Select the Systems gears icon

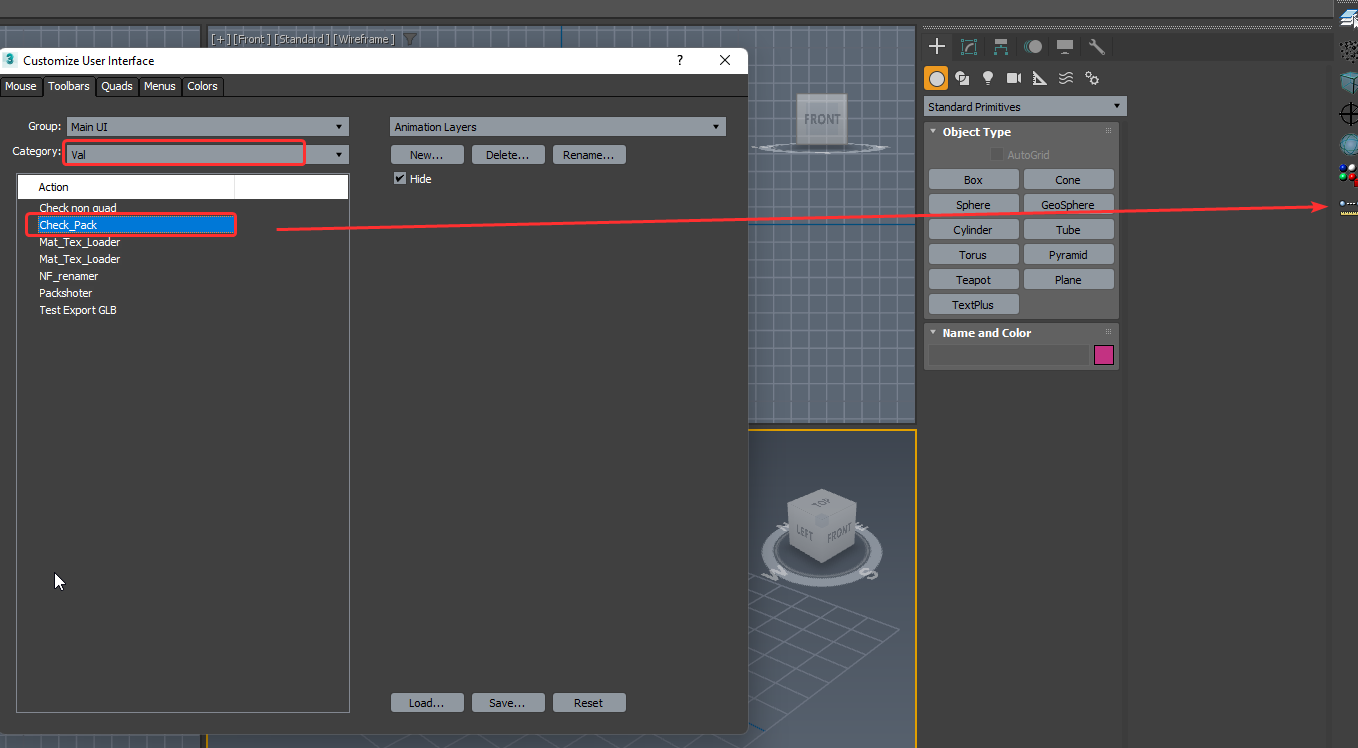coord(1092,78)
